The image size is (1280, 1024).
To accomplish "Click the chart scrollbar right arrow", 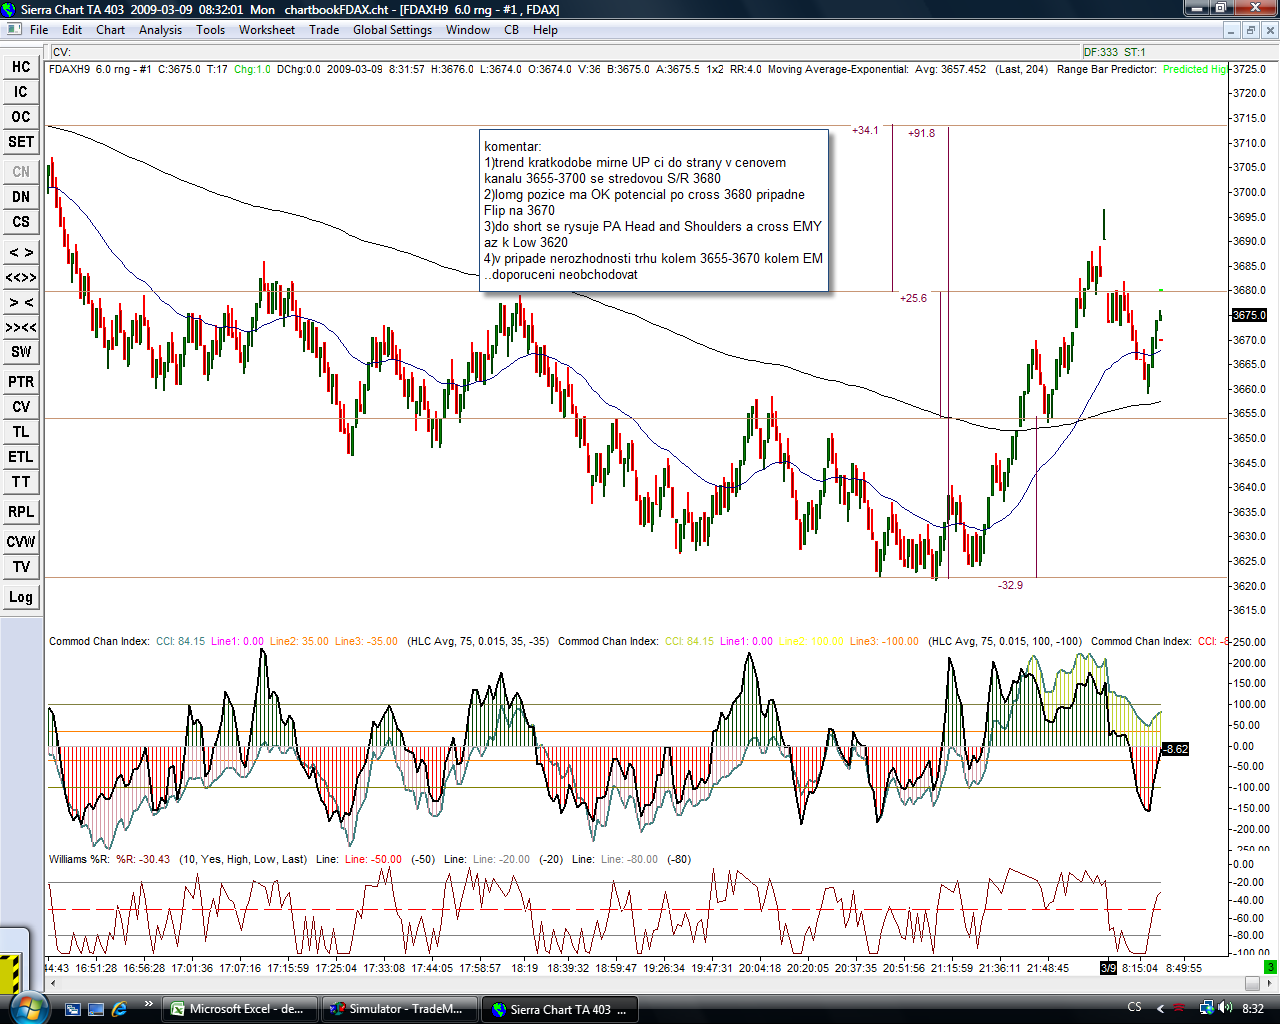I will pos(1268,983).
